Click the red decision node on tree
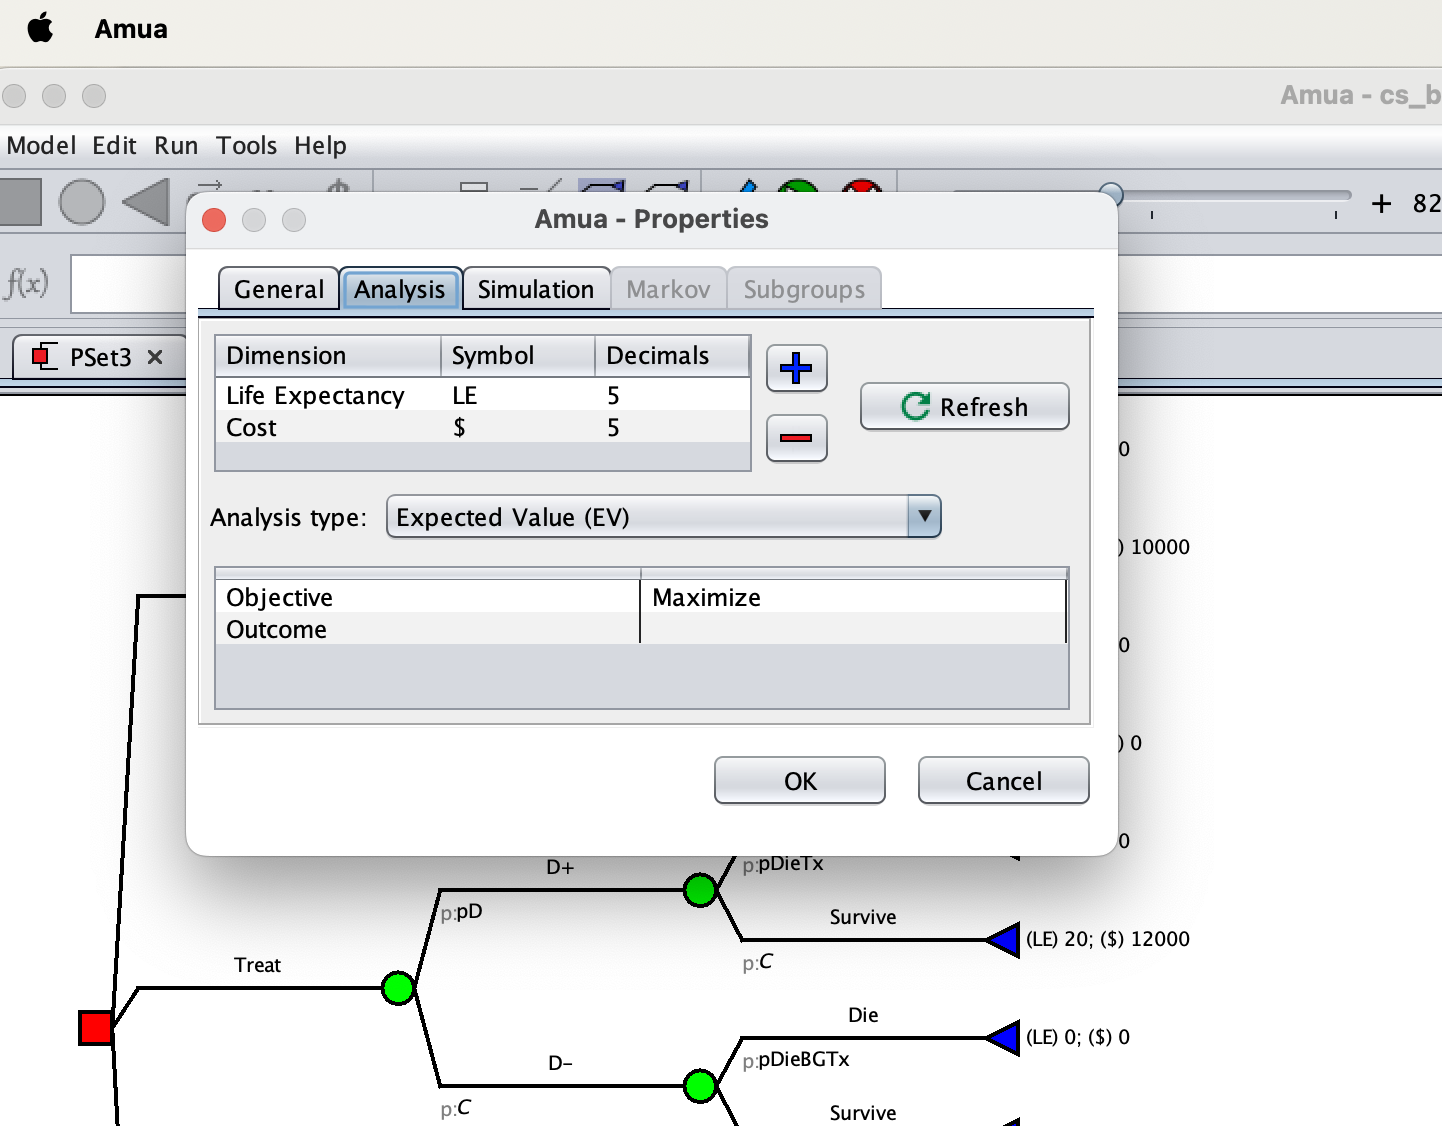 tap(96, 1028)
